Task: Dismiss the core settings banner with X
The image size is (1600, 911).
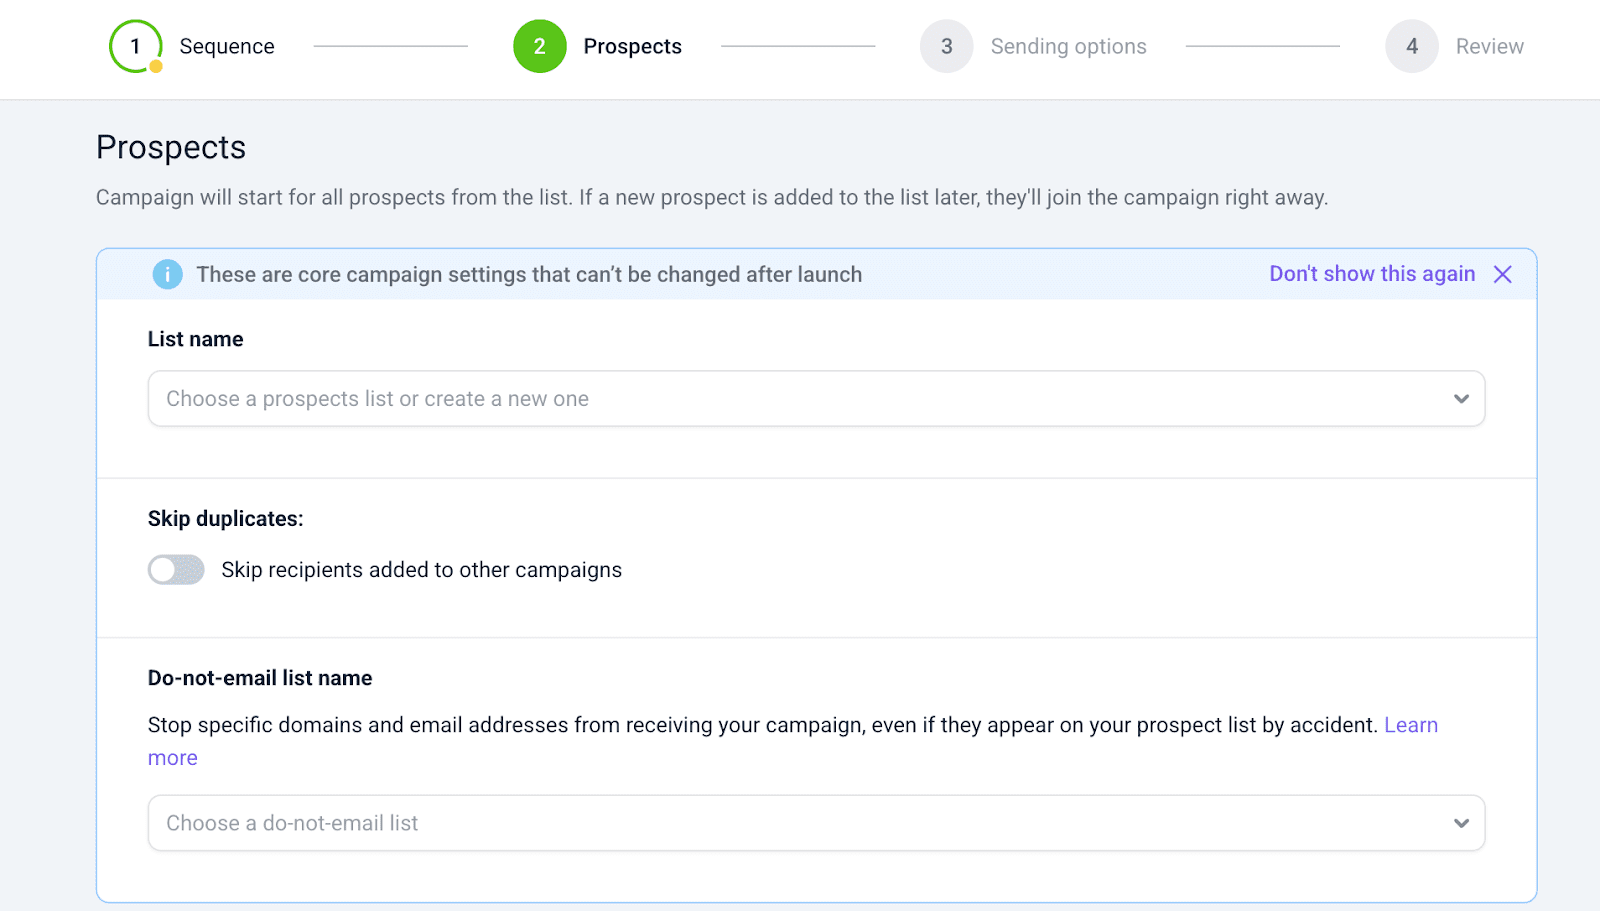Action: tap(1503, 274)
